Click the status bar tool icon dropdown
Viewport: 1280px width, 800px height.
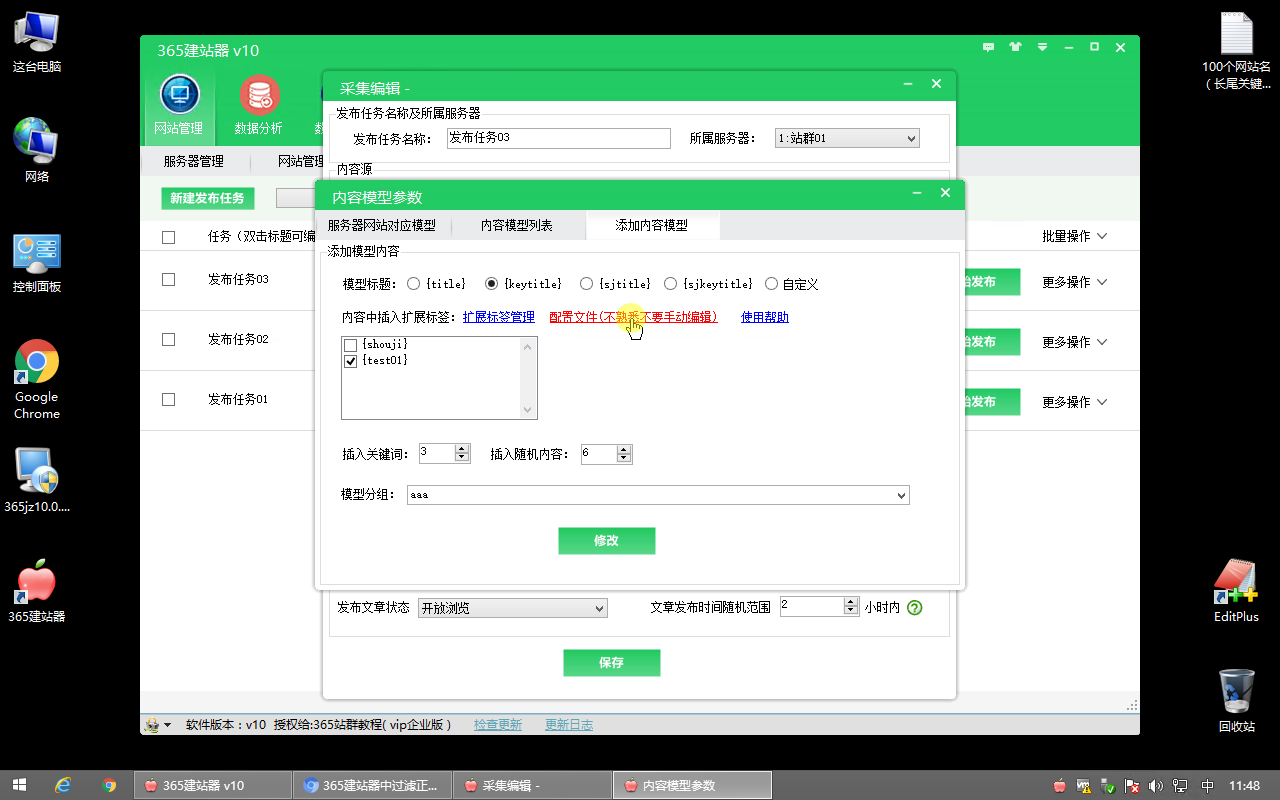[158, 725]
